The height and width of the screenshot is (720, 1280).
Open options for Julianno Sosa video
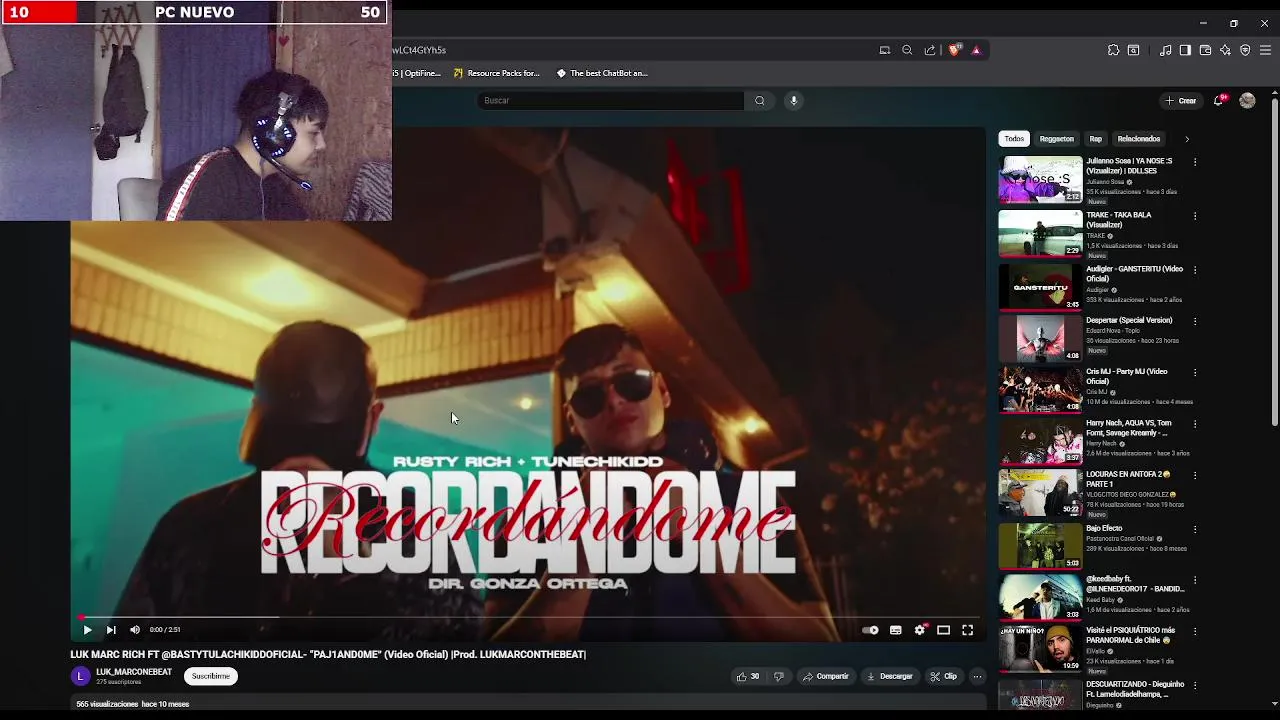(1195, 162)
